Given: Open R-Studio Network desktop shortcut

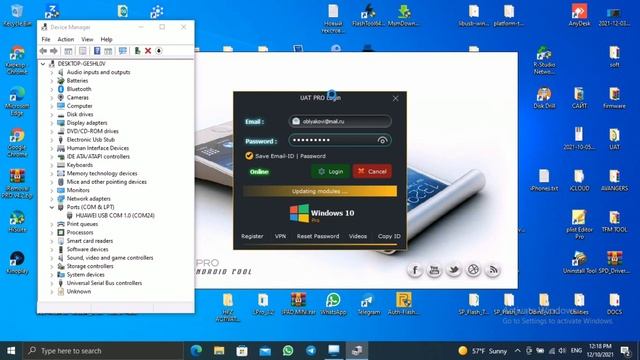Looking at the screenshot, I should (x=544, y=60).
